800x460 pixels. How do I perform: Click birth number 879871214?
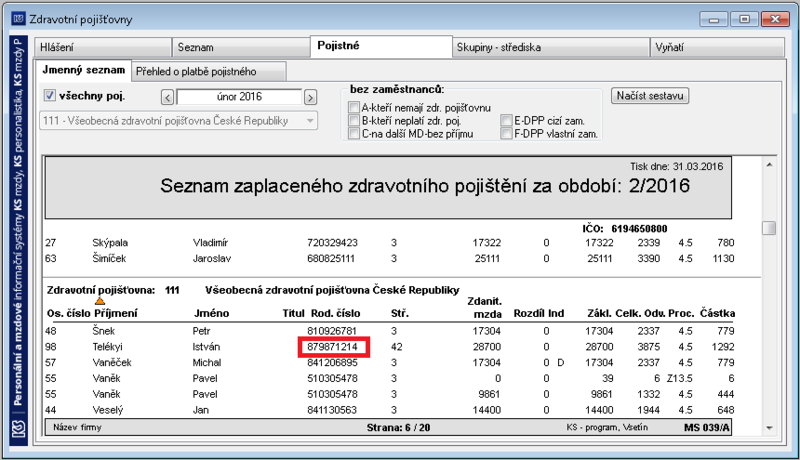332,347
